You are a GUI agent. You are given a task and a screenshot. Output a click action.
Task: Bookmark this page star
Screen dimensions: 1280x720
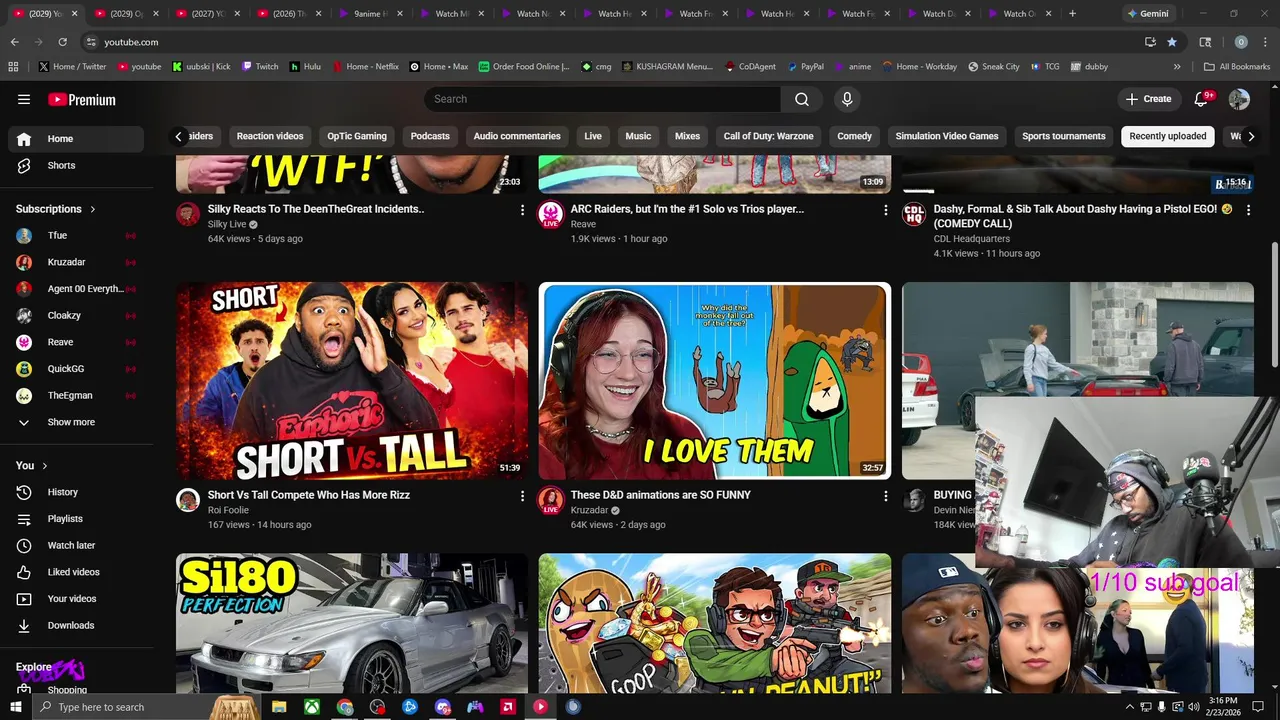tap(1172, 42)
